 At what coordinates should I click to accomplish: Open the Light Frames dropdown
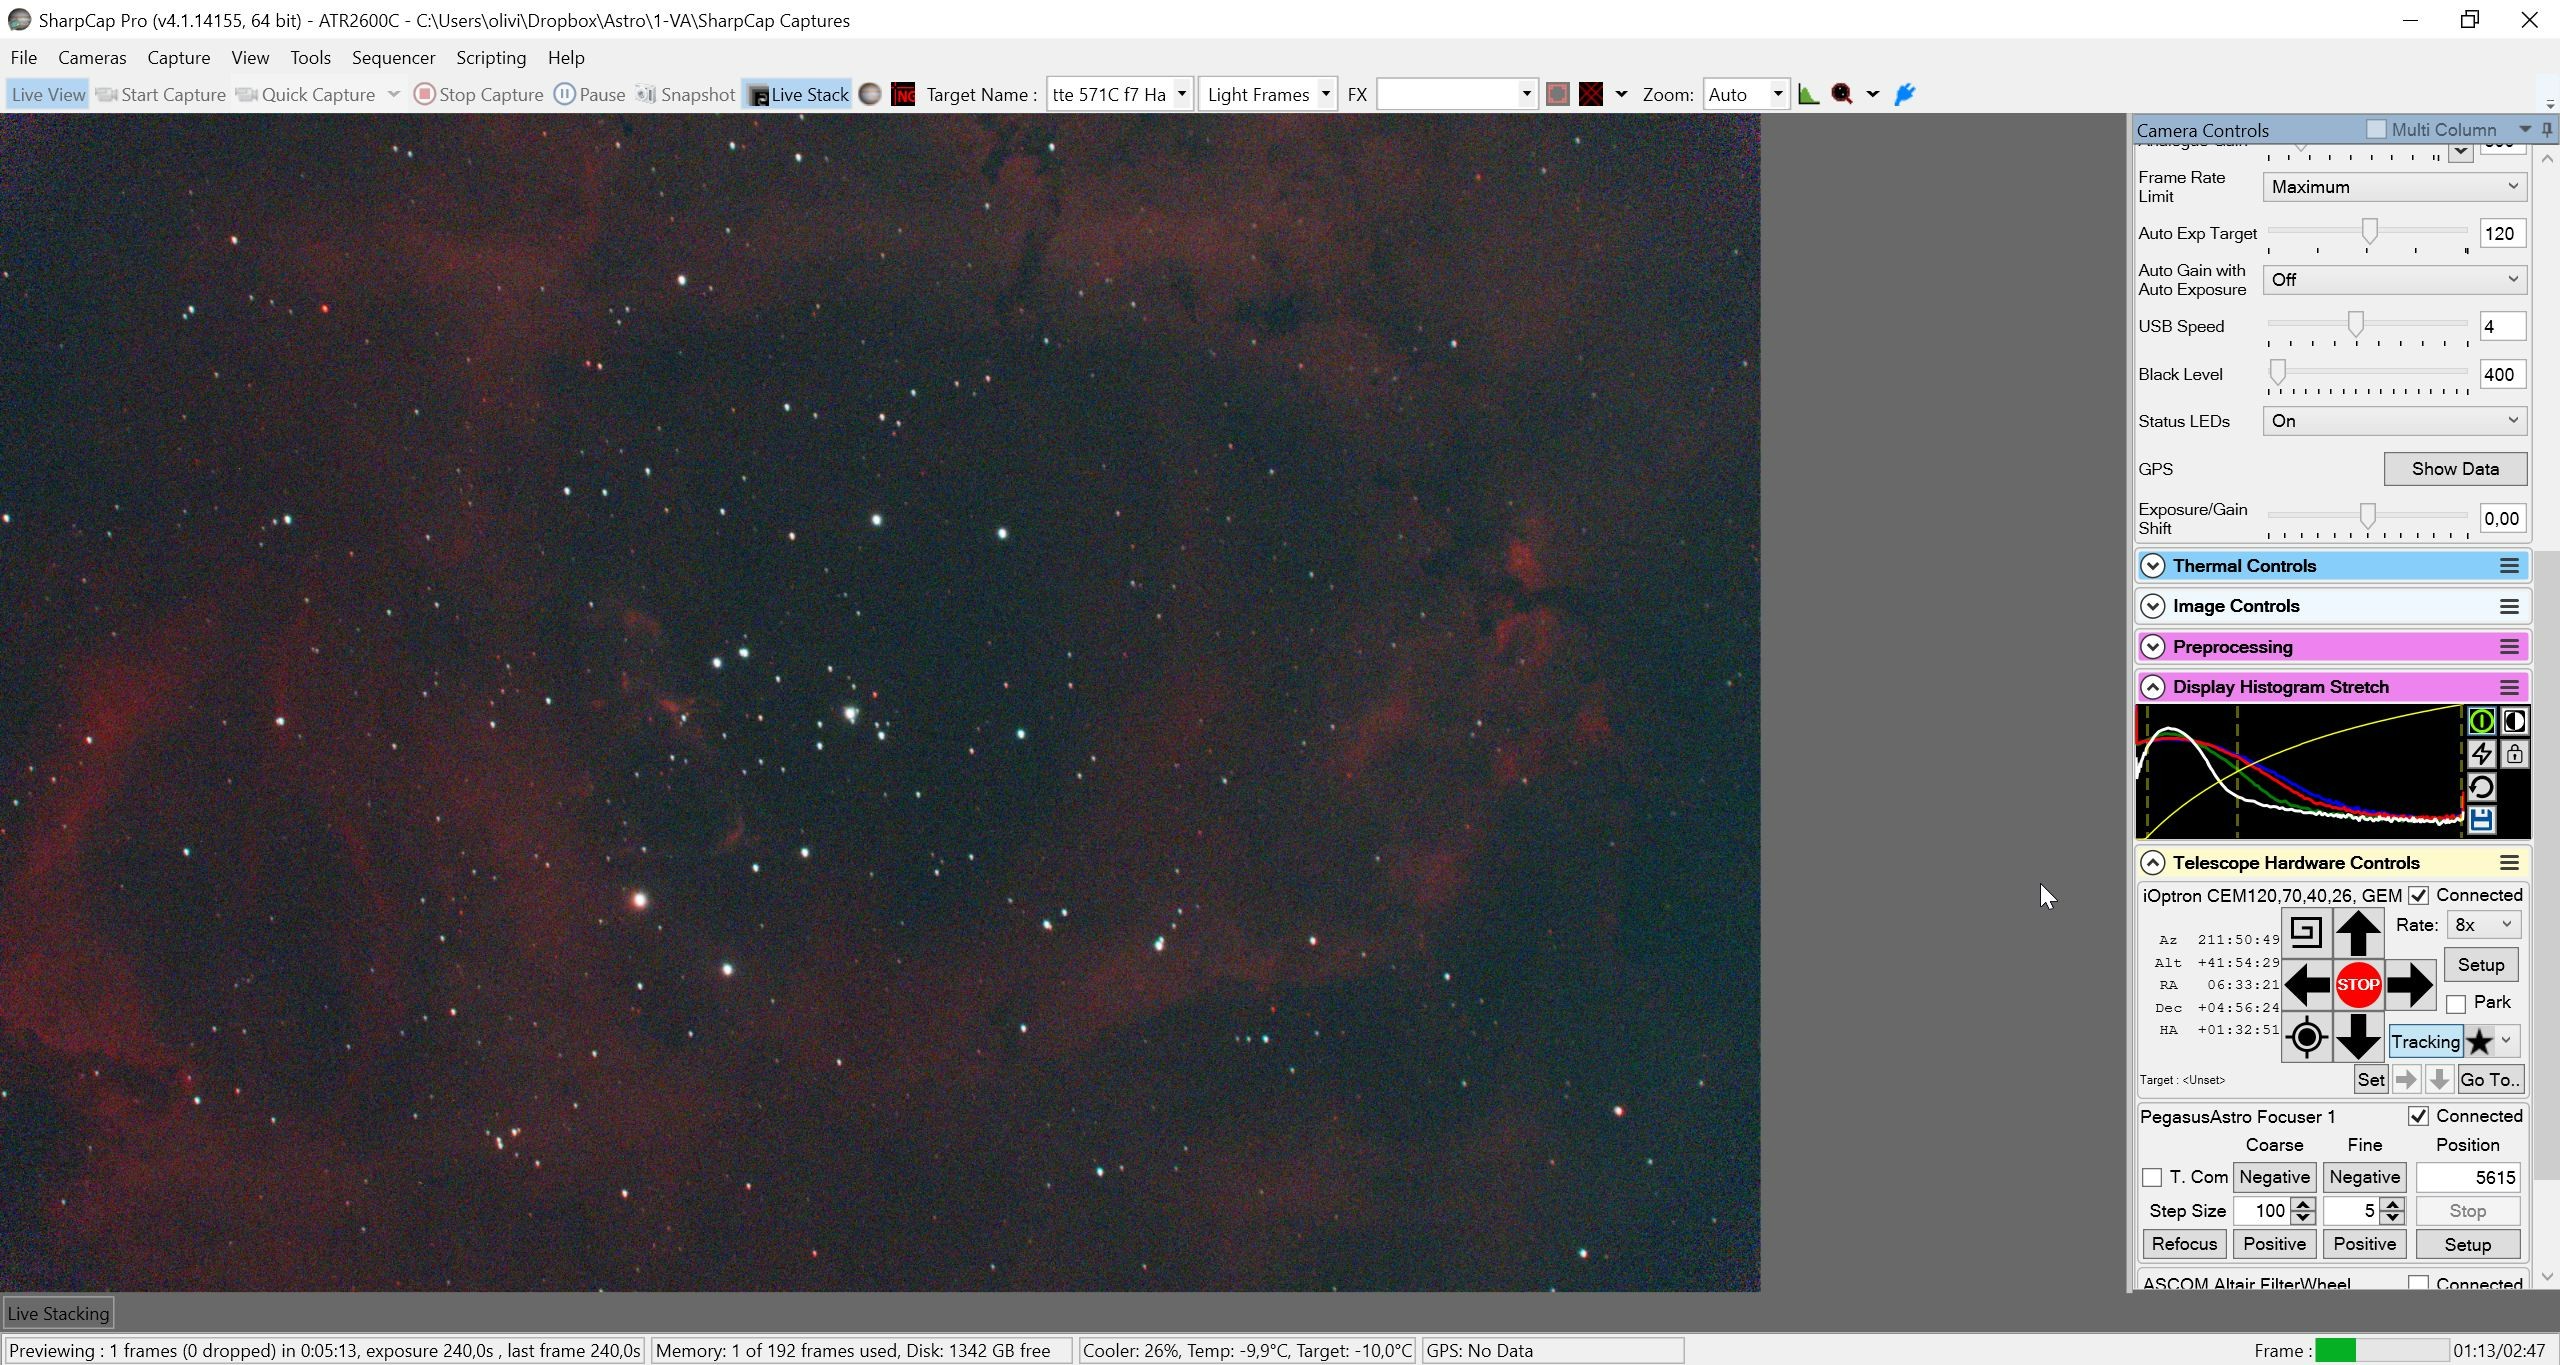[1267, 94]
